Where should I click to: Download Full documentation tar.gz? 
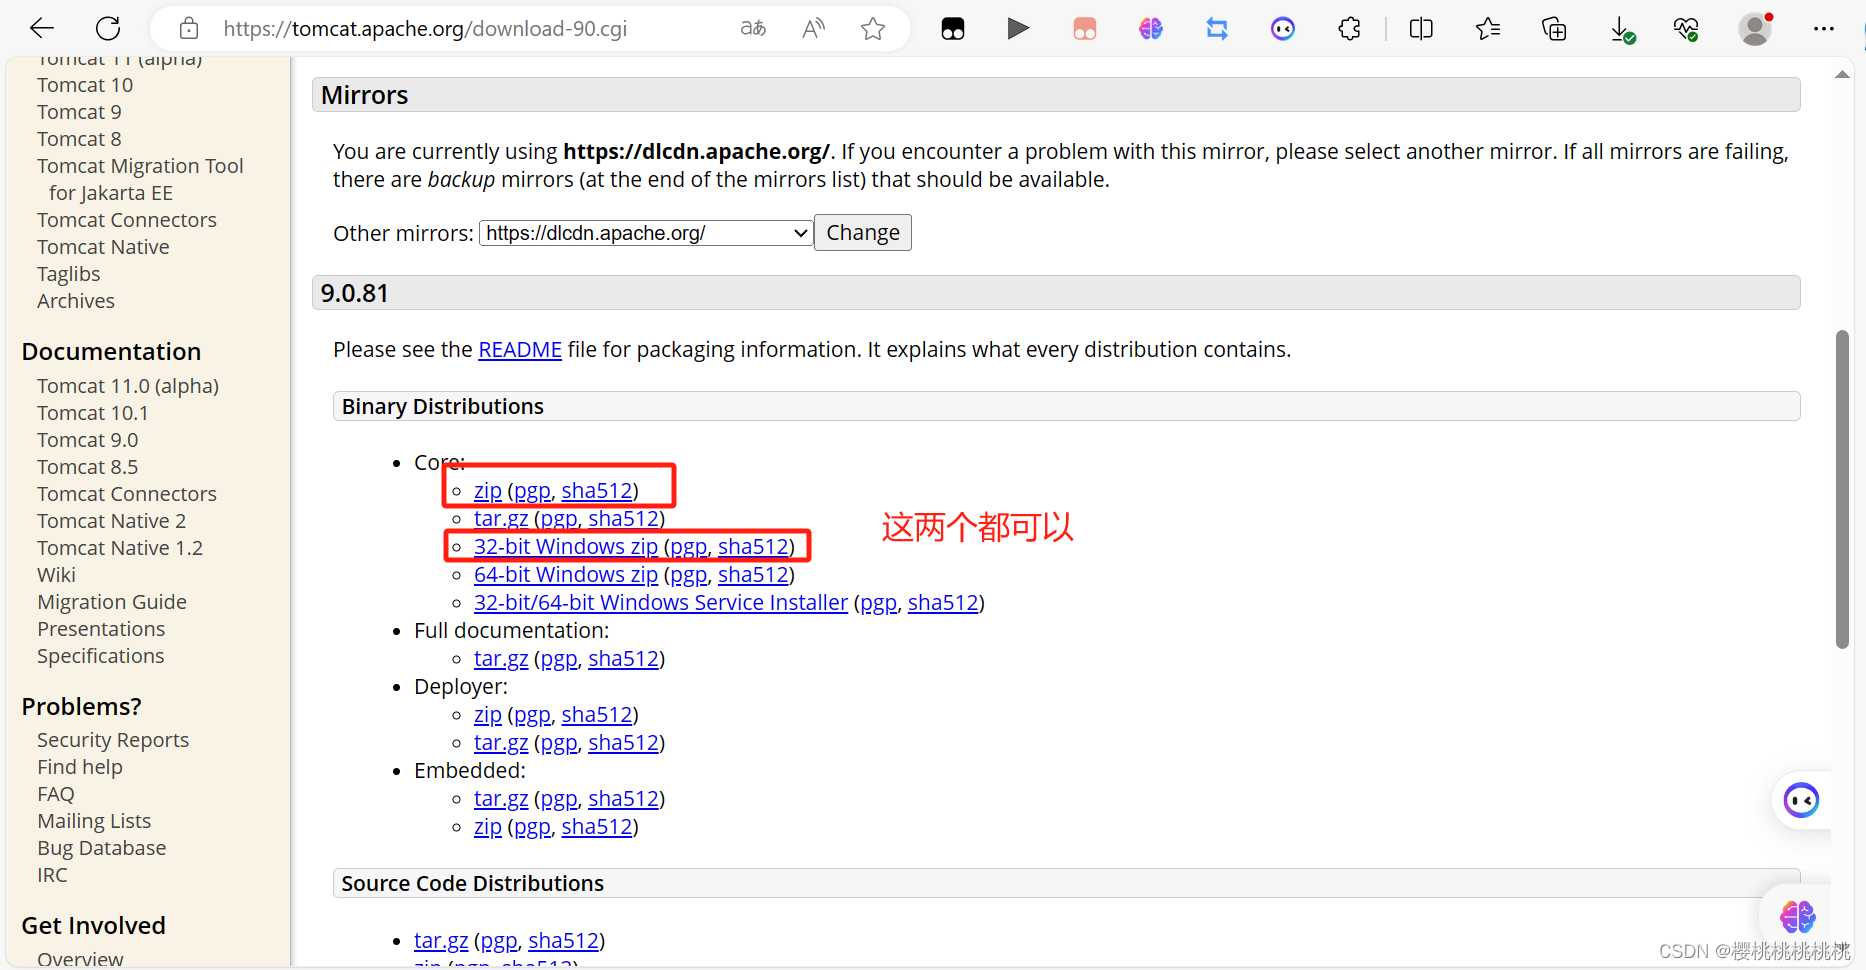[501, 659]
